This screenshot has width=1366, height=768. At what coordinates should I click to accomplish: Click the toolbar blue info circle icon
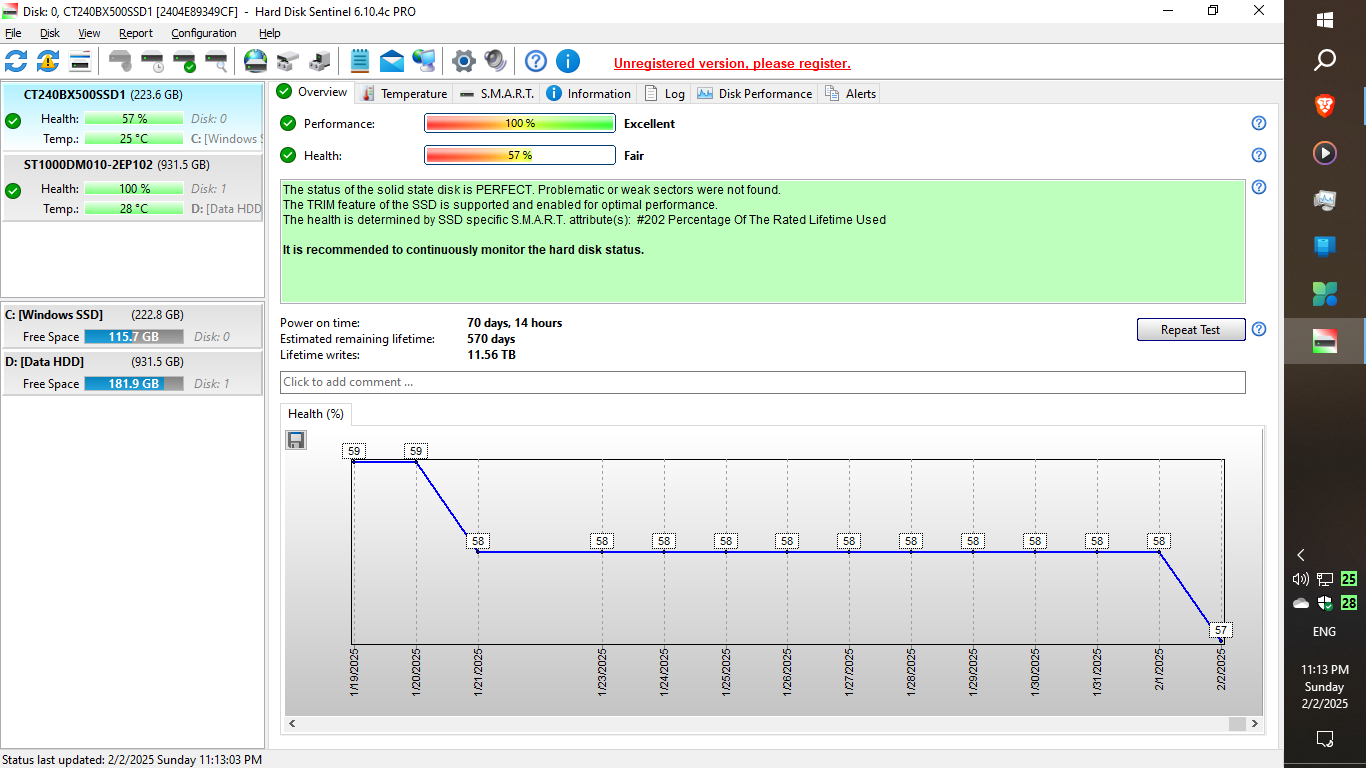pyautogui.click(x=568, y=61)
